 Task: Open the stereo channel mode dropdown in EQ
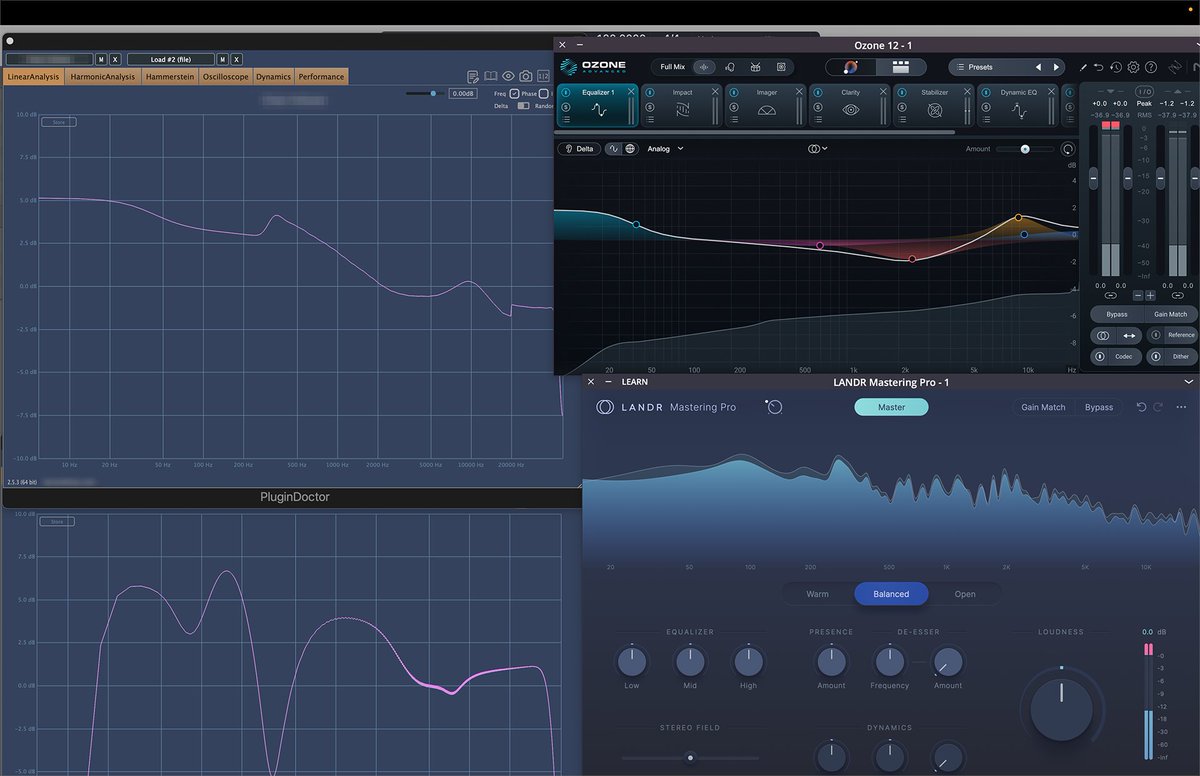coord(818,149)
